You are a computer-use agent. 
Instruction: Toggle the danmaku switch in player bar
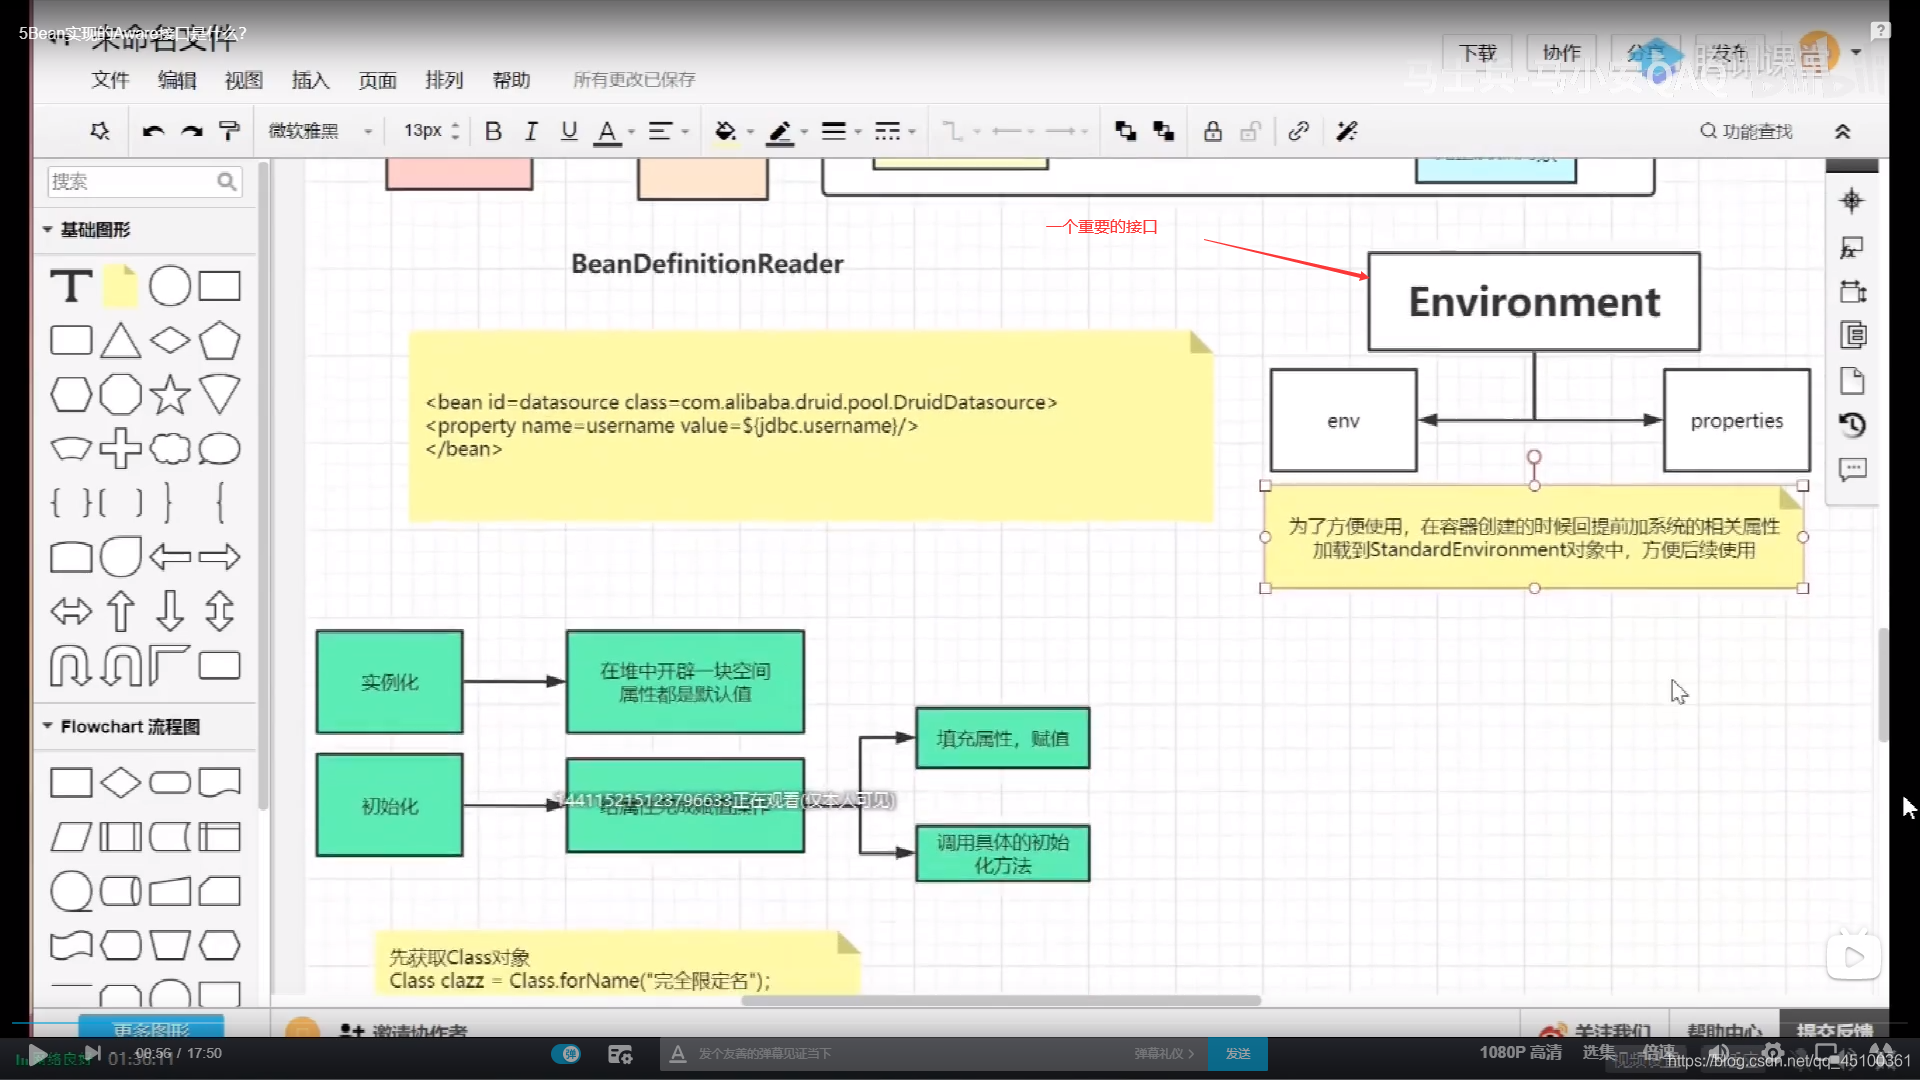tap(566, 1053)
